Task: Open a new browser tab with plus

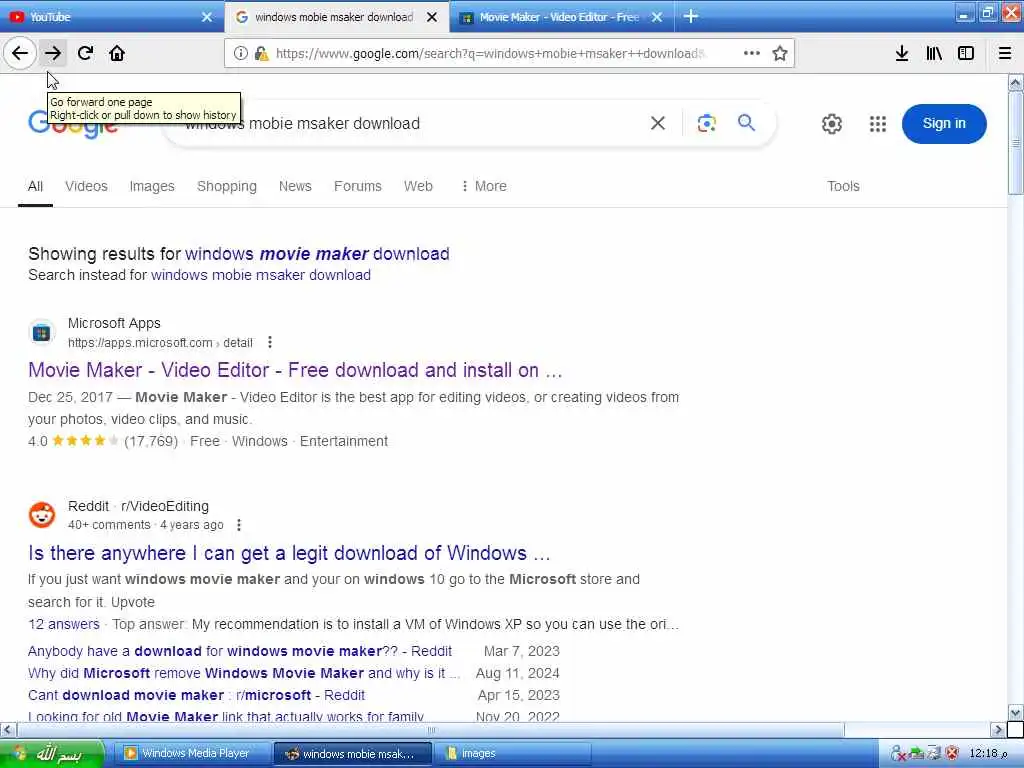Action: [691, 16]
